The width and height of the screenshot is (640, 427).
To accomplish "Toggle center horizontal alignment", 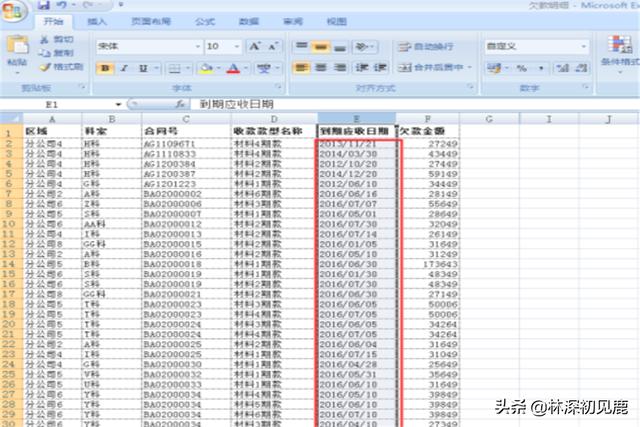I will click(x=320, y=67).
